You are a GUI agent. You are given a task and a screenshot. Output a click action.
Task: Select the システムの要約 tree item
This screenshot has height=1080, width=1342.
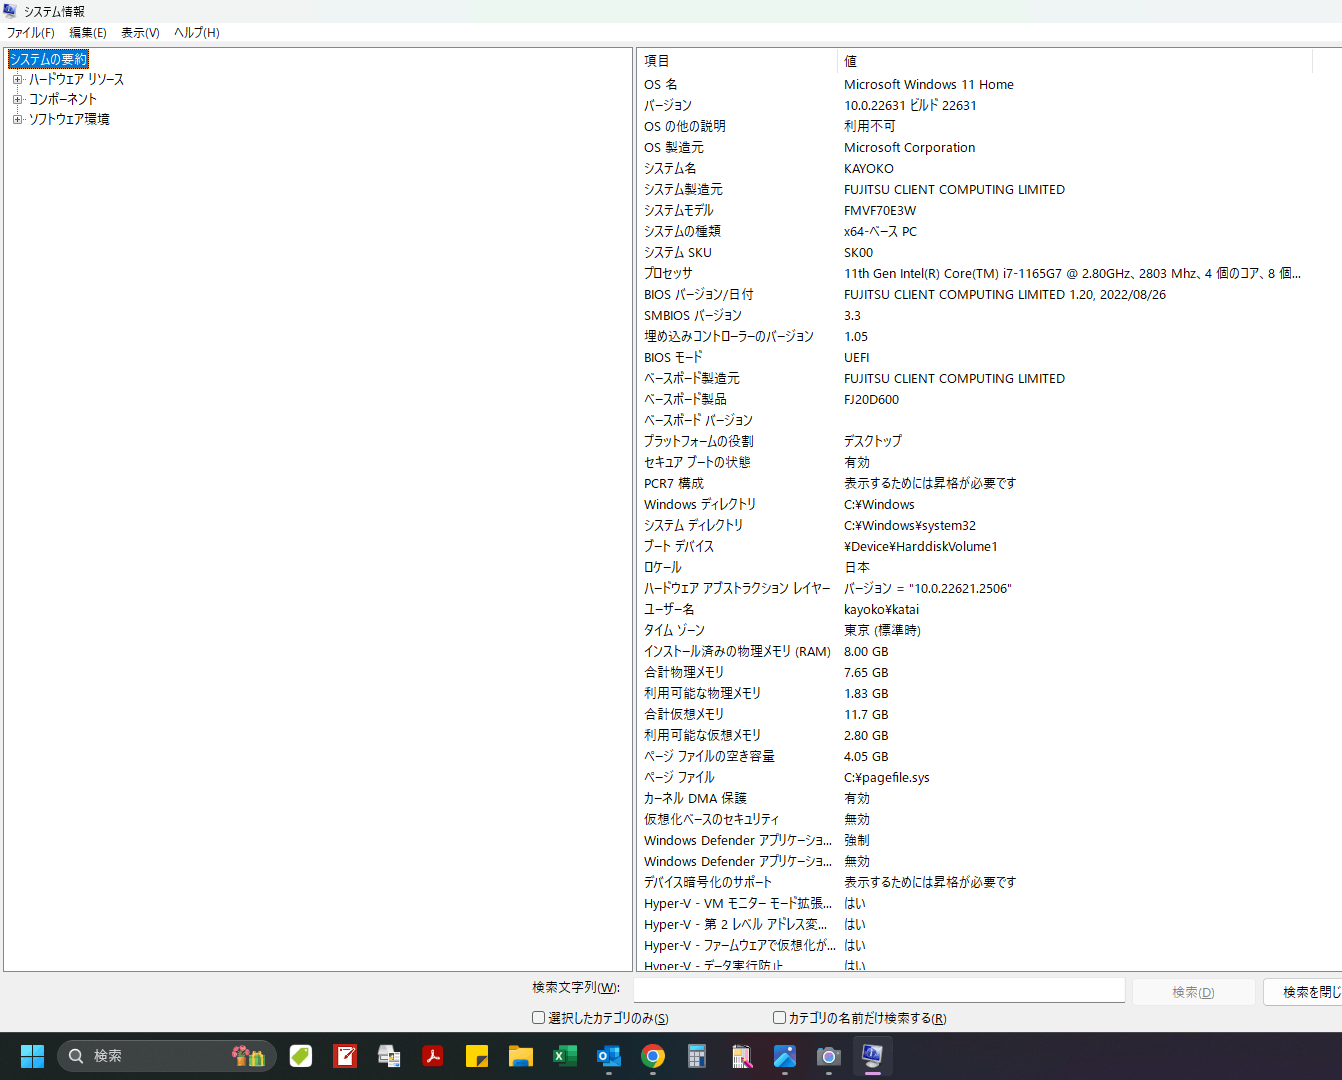(48, 59)
